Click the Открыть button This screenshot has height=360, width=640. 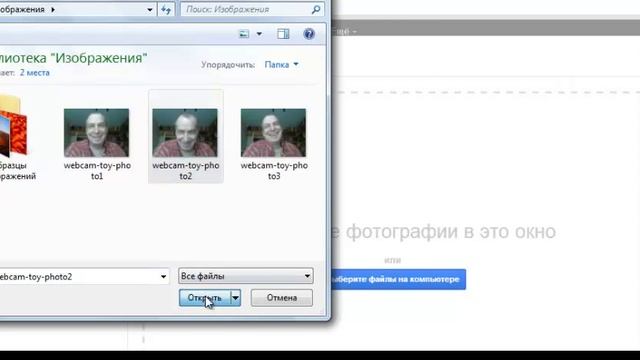pyautogui.click(x=204, y=298)
